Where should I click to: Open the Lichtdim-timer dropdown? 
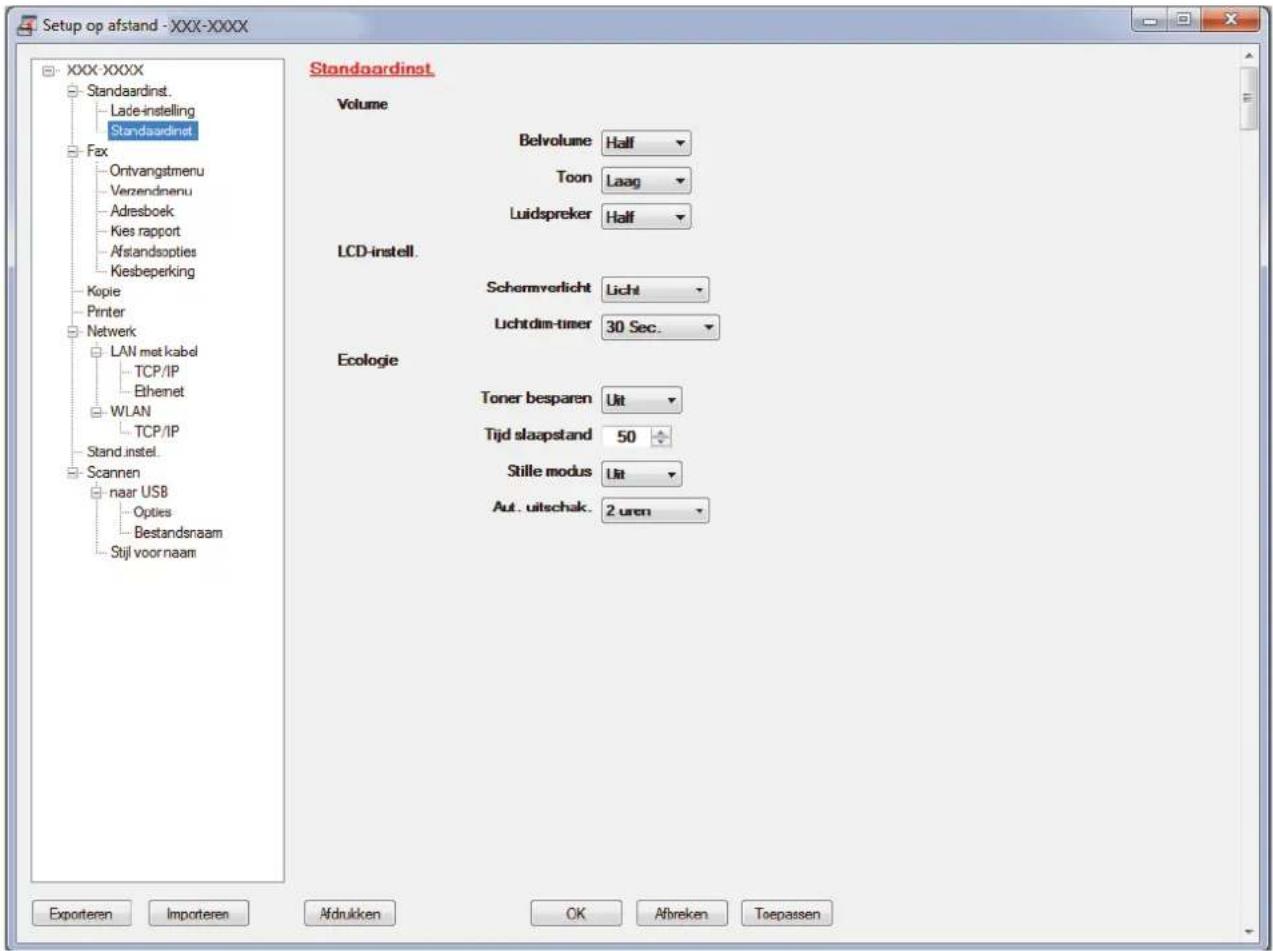tap(659, 327)
